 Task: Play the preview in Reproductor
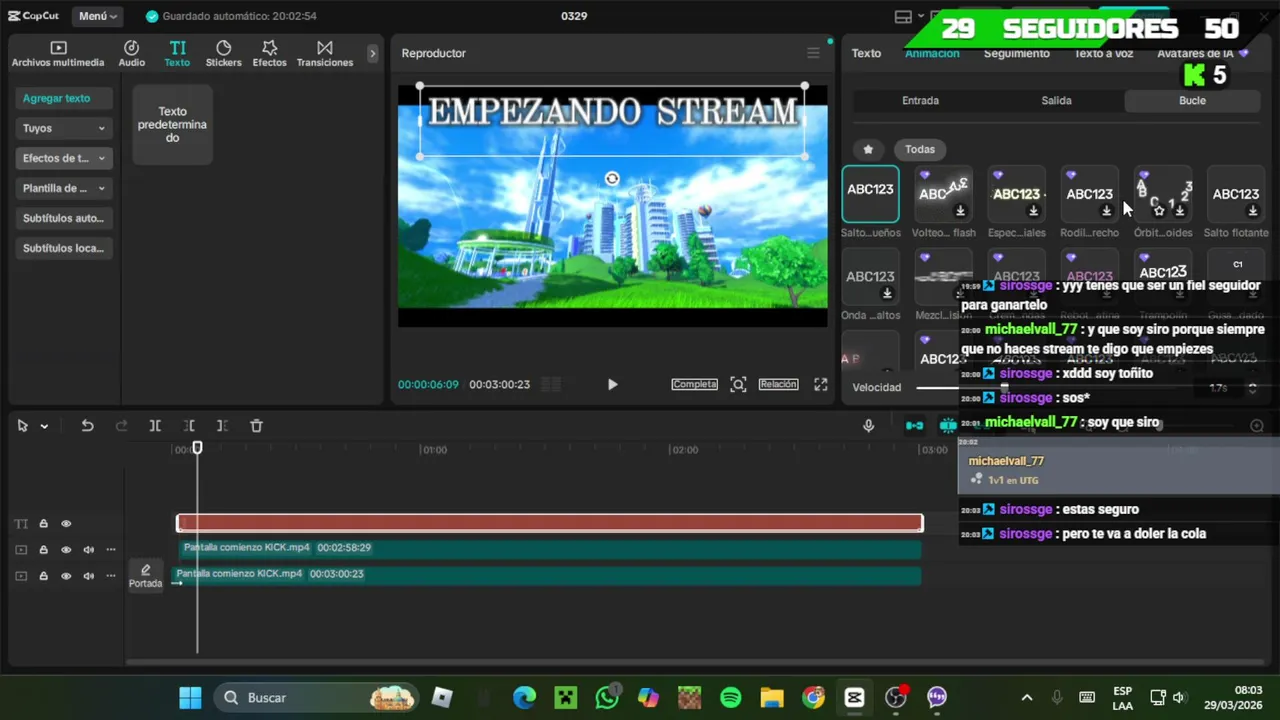(x=612, y=384)
